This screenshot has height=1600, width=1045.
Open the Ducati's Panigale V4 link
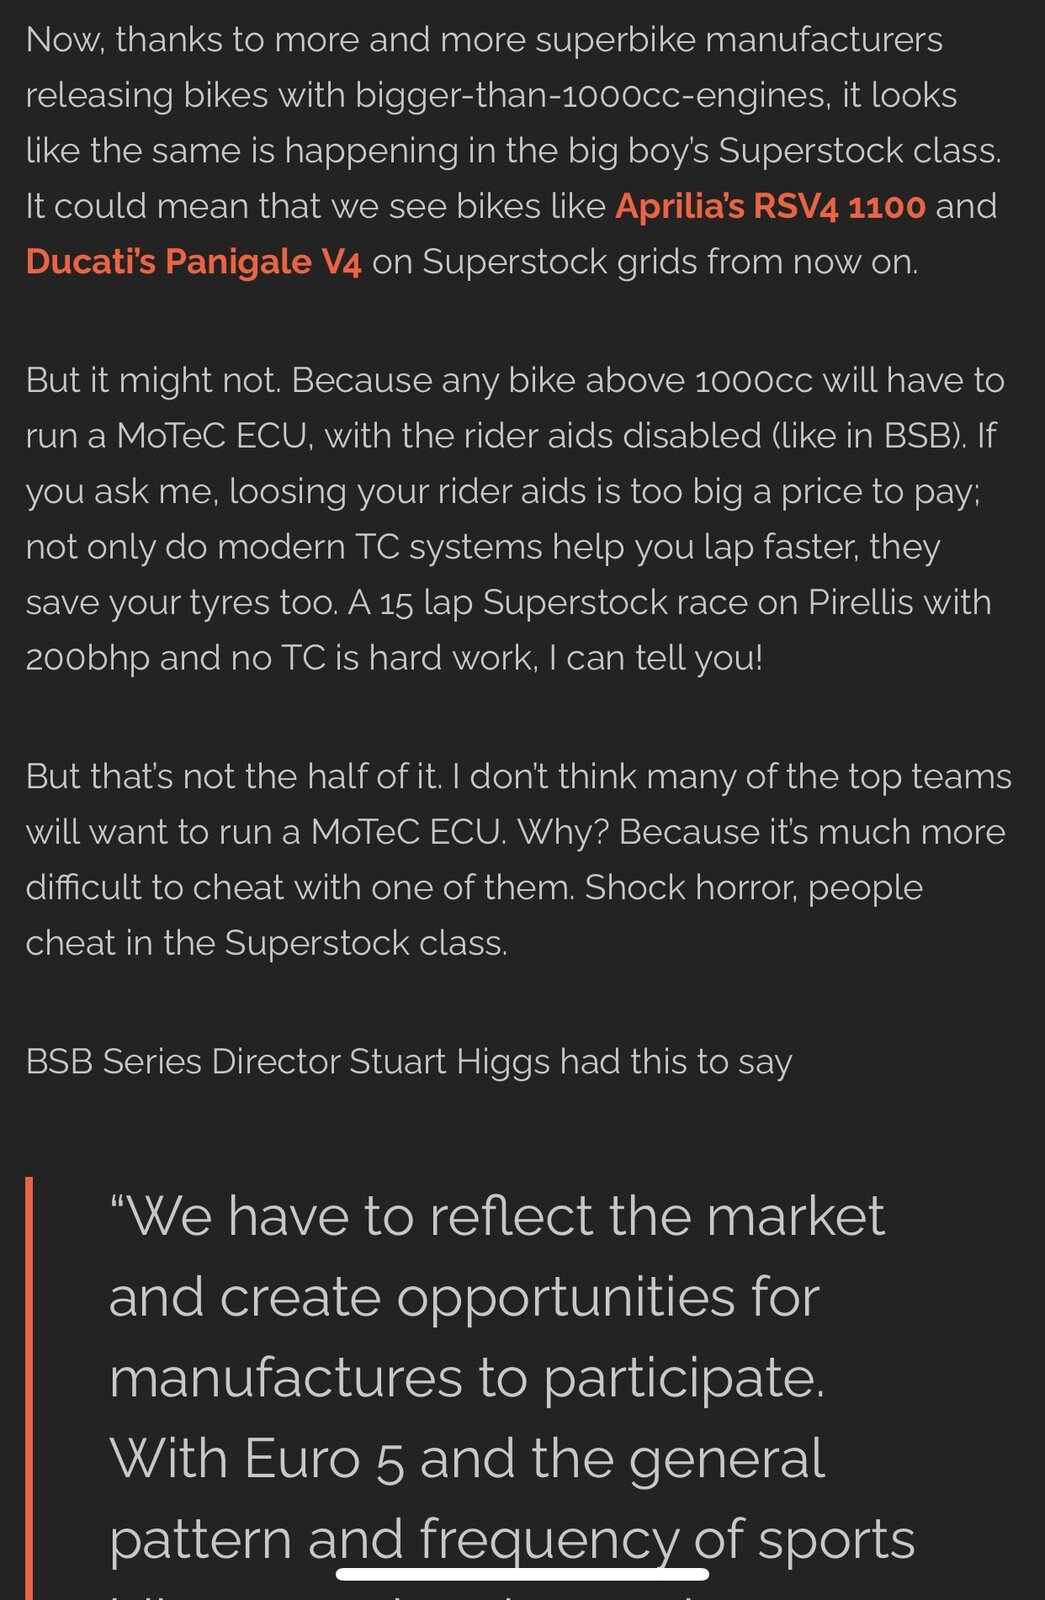(x=193, y=262)
